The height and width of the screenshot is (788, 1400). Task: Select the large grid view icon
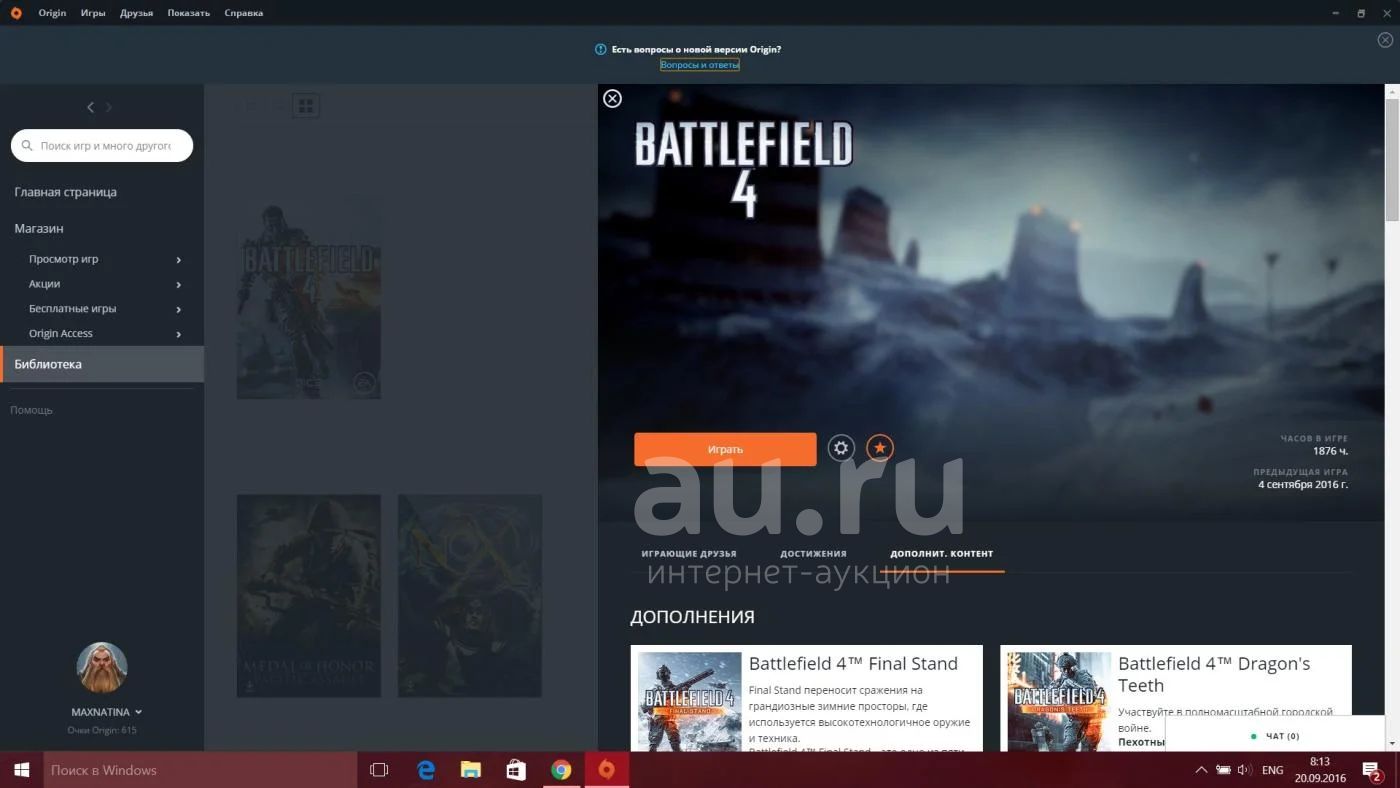[306, 105]
